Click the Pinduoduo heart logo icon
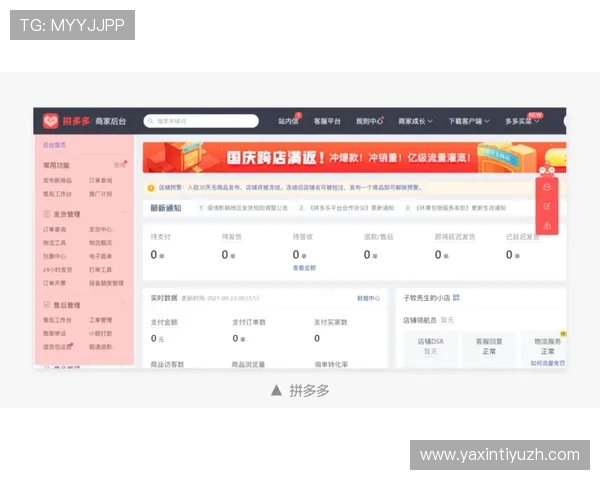This screenshot has height=480, width=600. [51, 121]
